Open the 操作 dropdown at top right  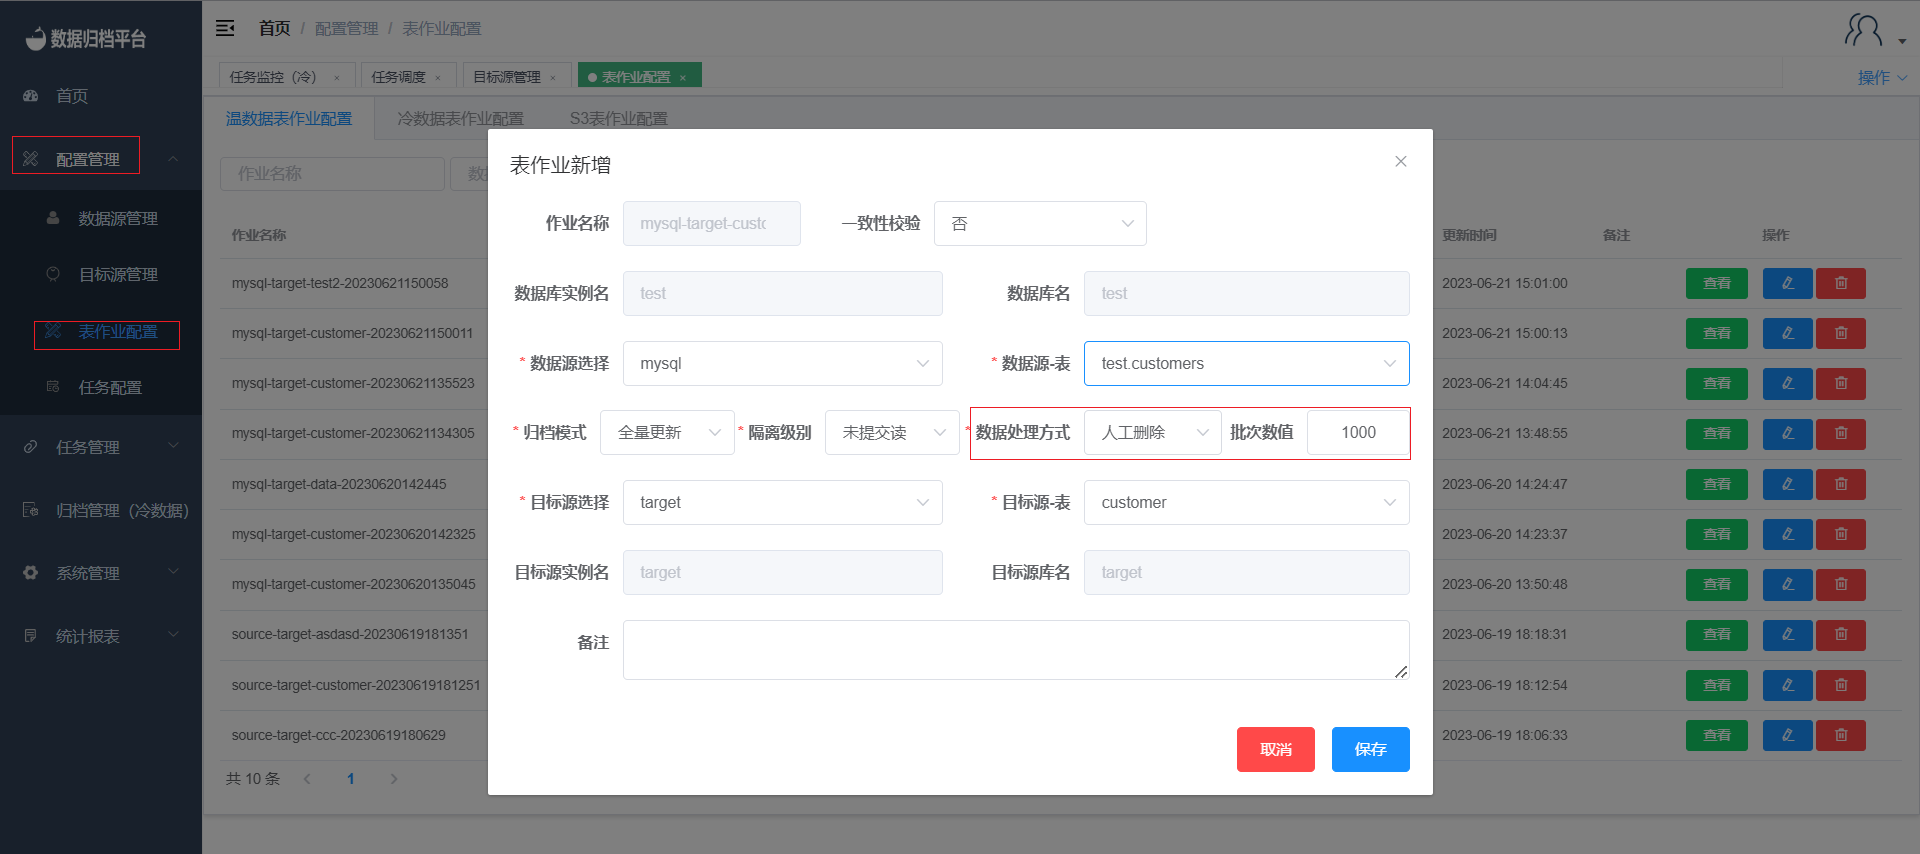click(x=1882, y=77)
